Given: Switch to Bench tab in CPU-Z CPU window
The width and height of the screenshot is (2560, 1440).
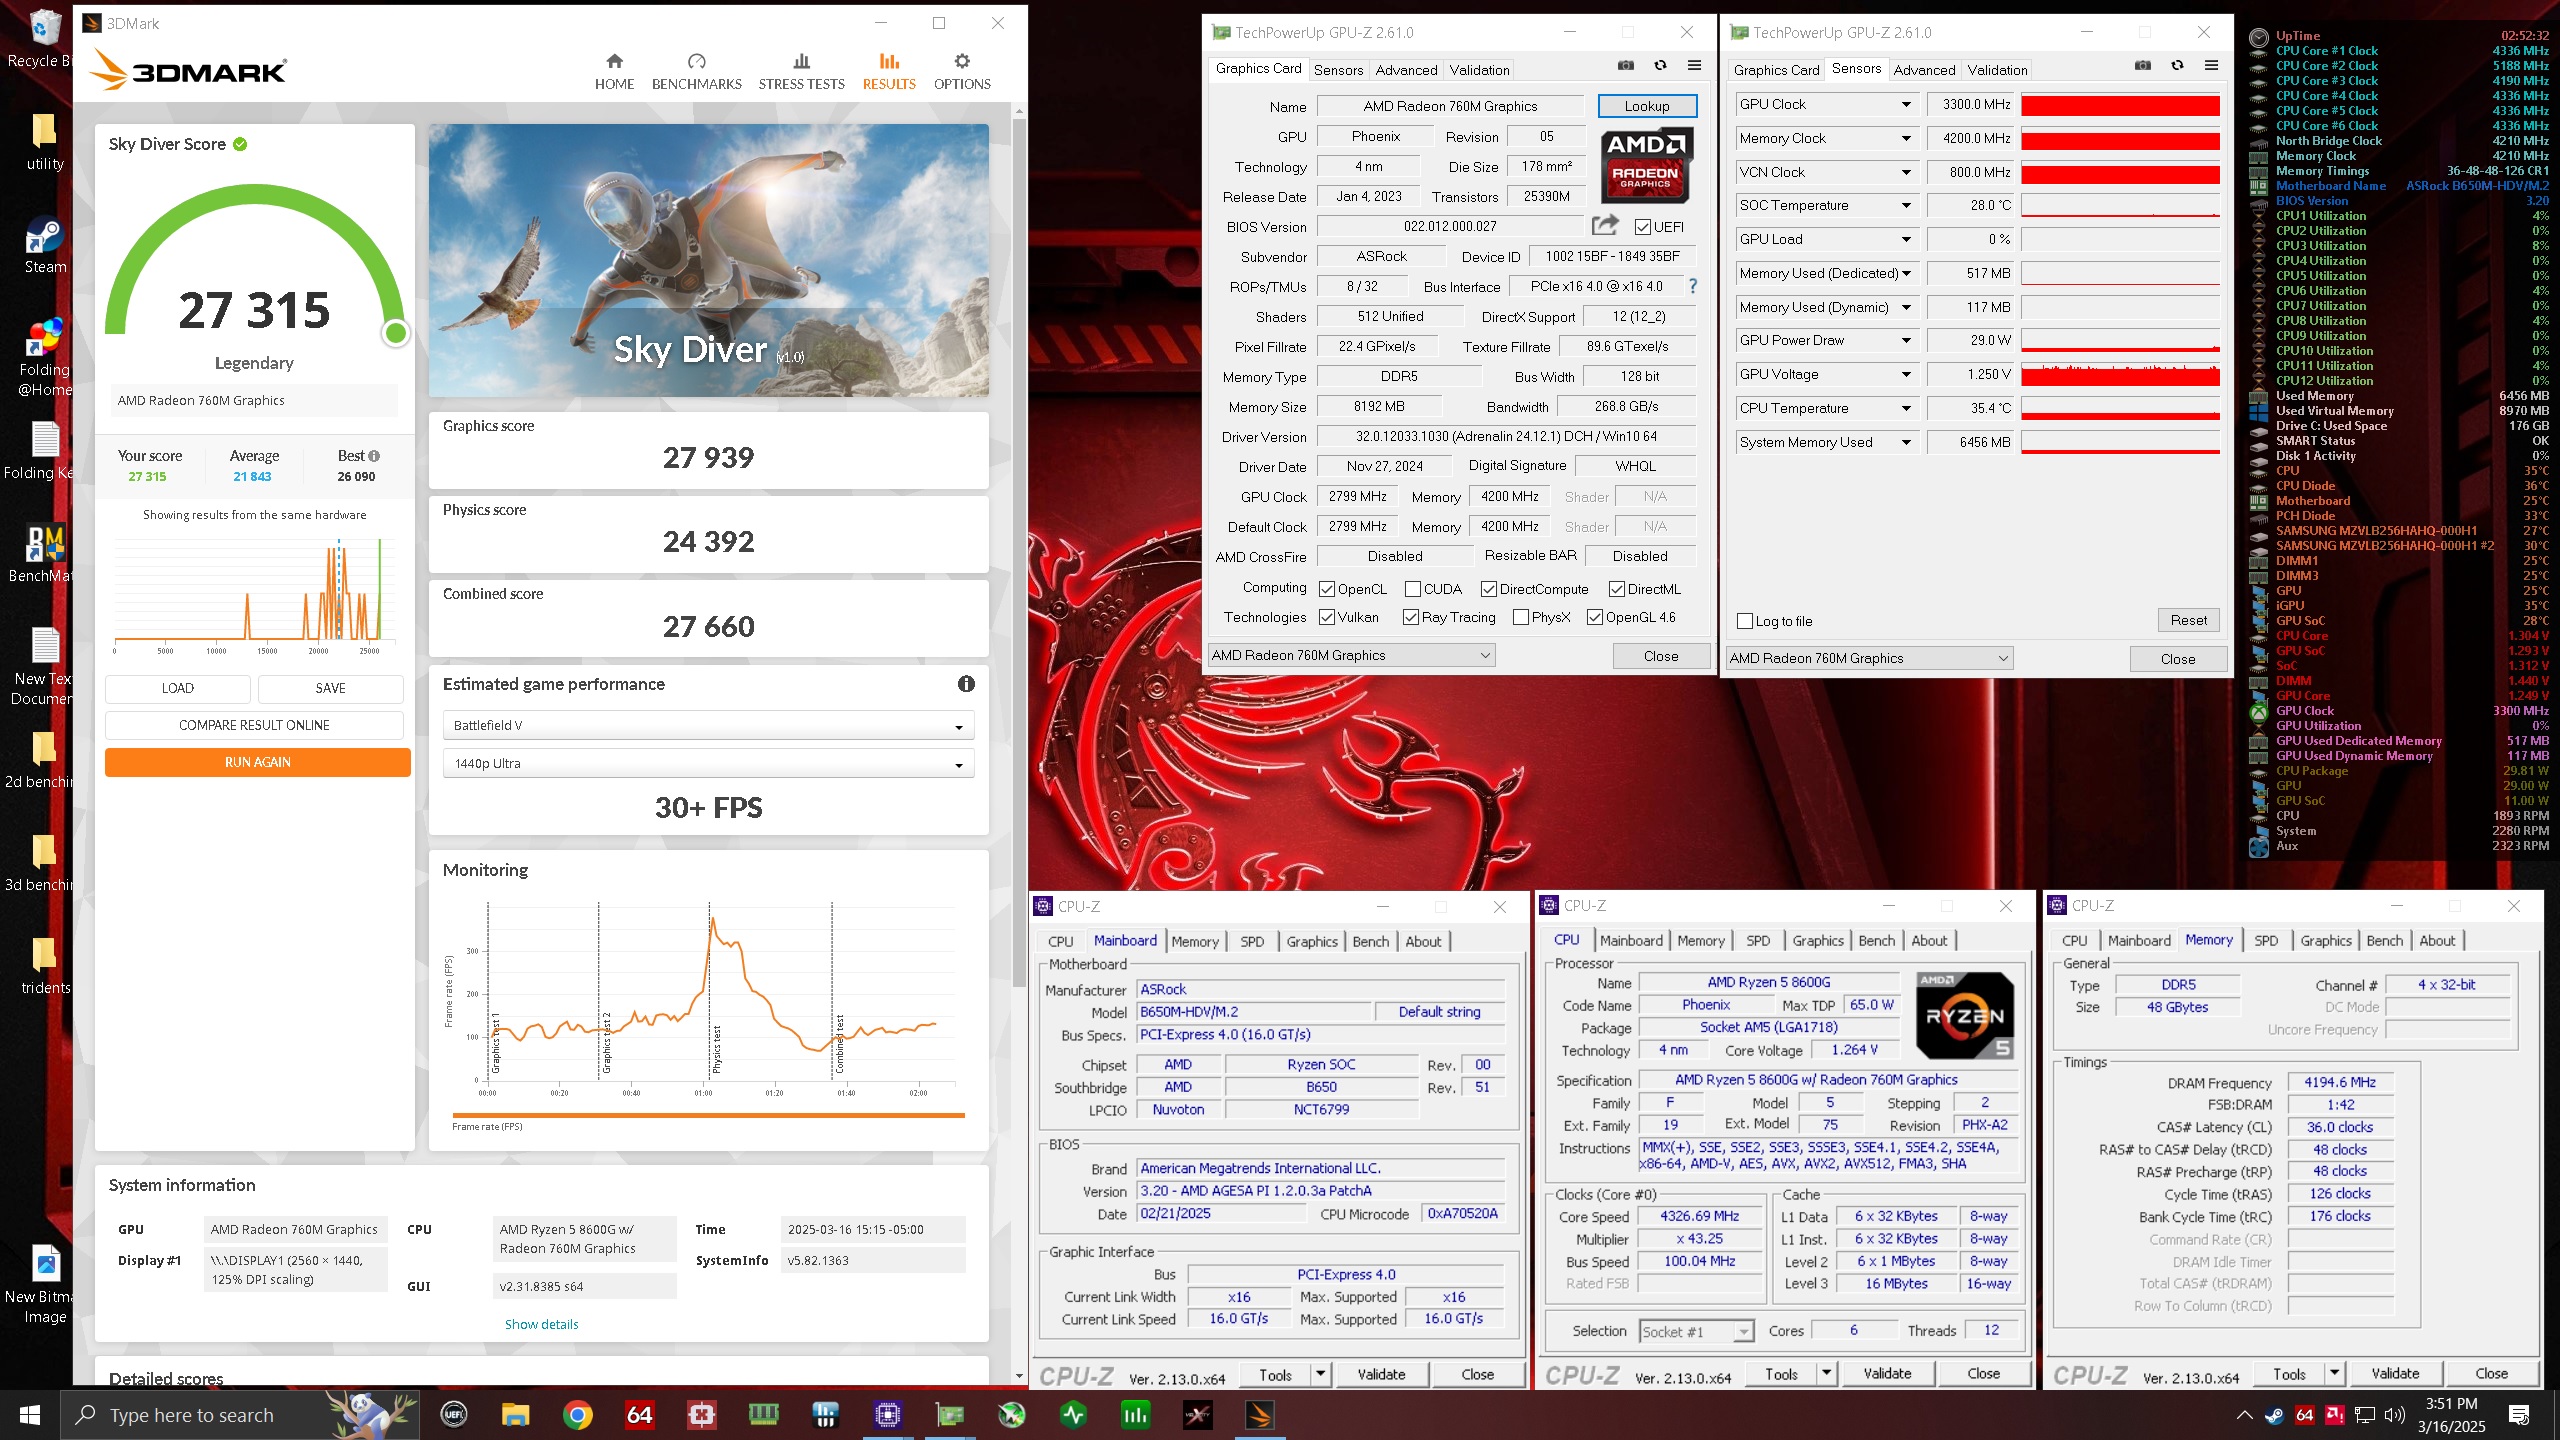Looking at the screenshot, I should pyautogui.click(x=1876, y=940).
